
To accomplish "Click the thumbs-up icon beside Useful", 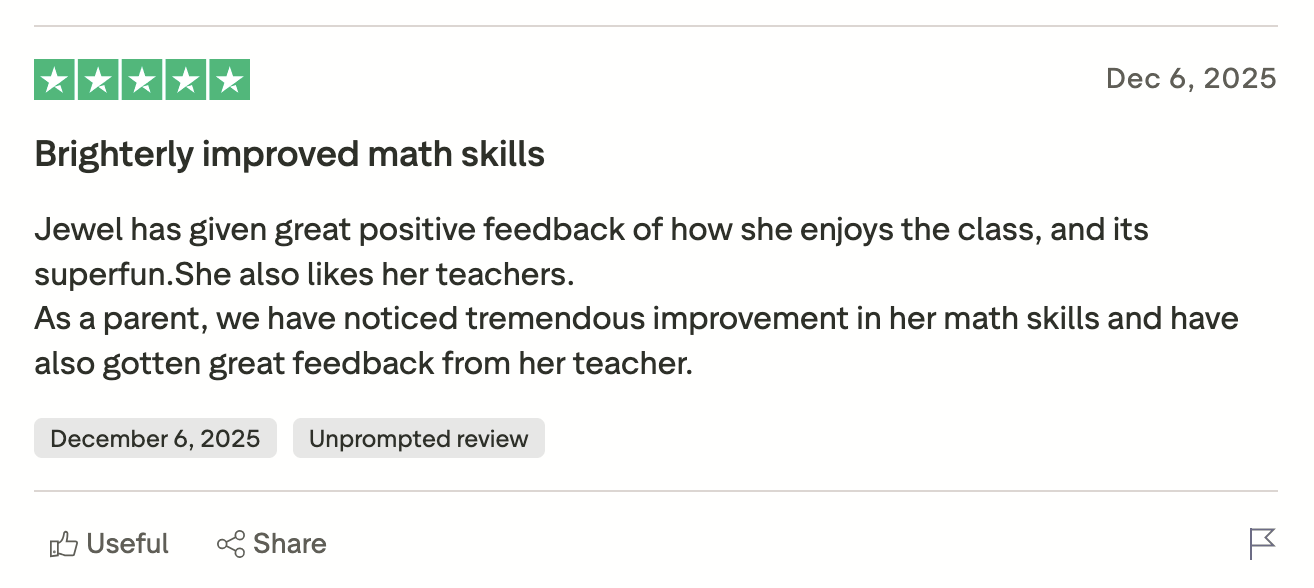I will point(63,544).
